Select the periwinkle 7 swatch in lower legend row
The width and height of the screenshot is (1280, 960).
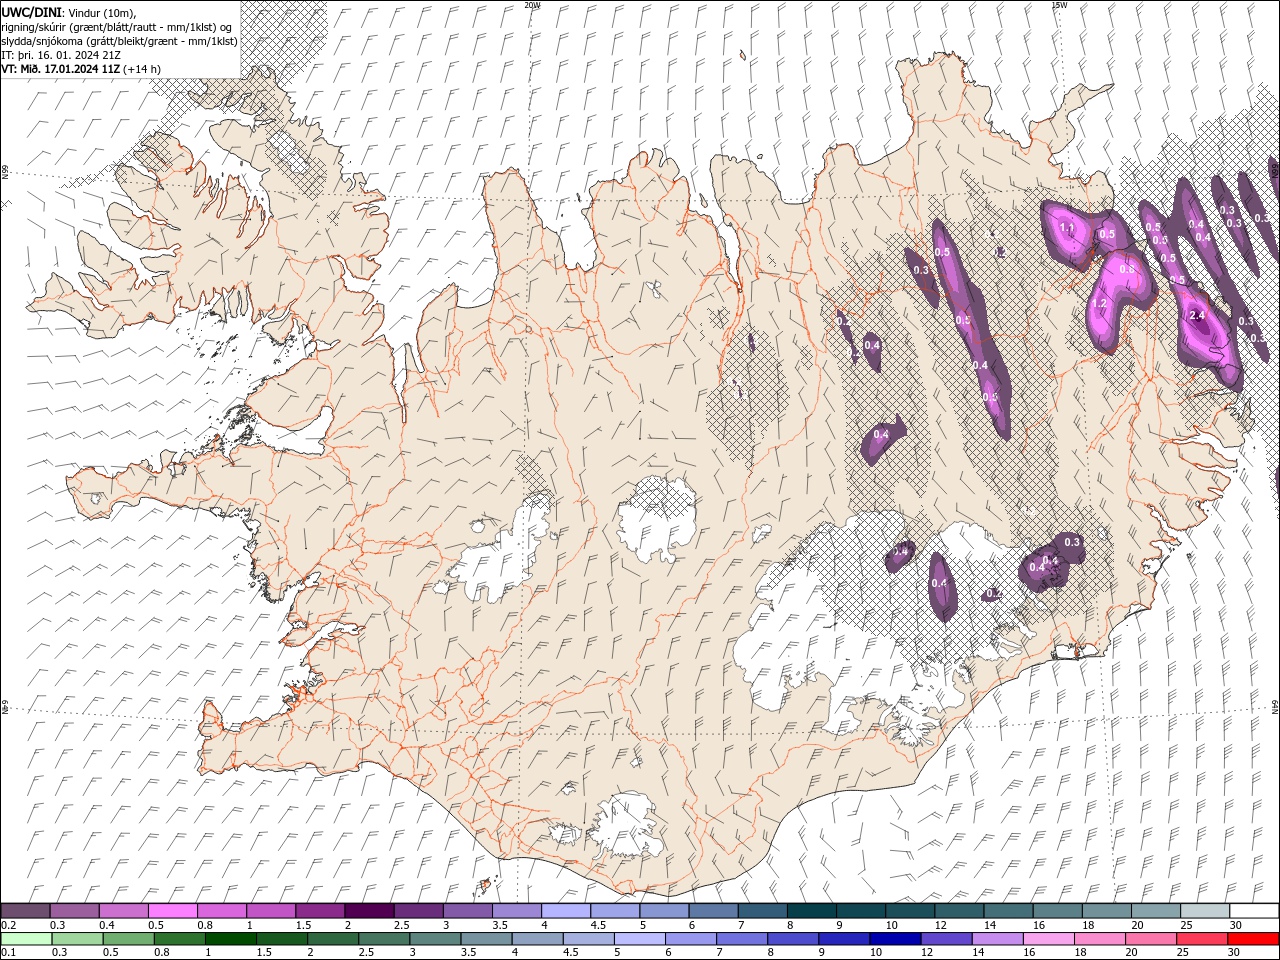[741, 939]
